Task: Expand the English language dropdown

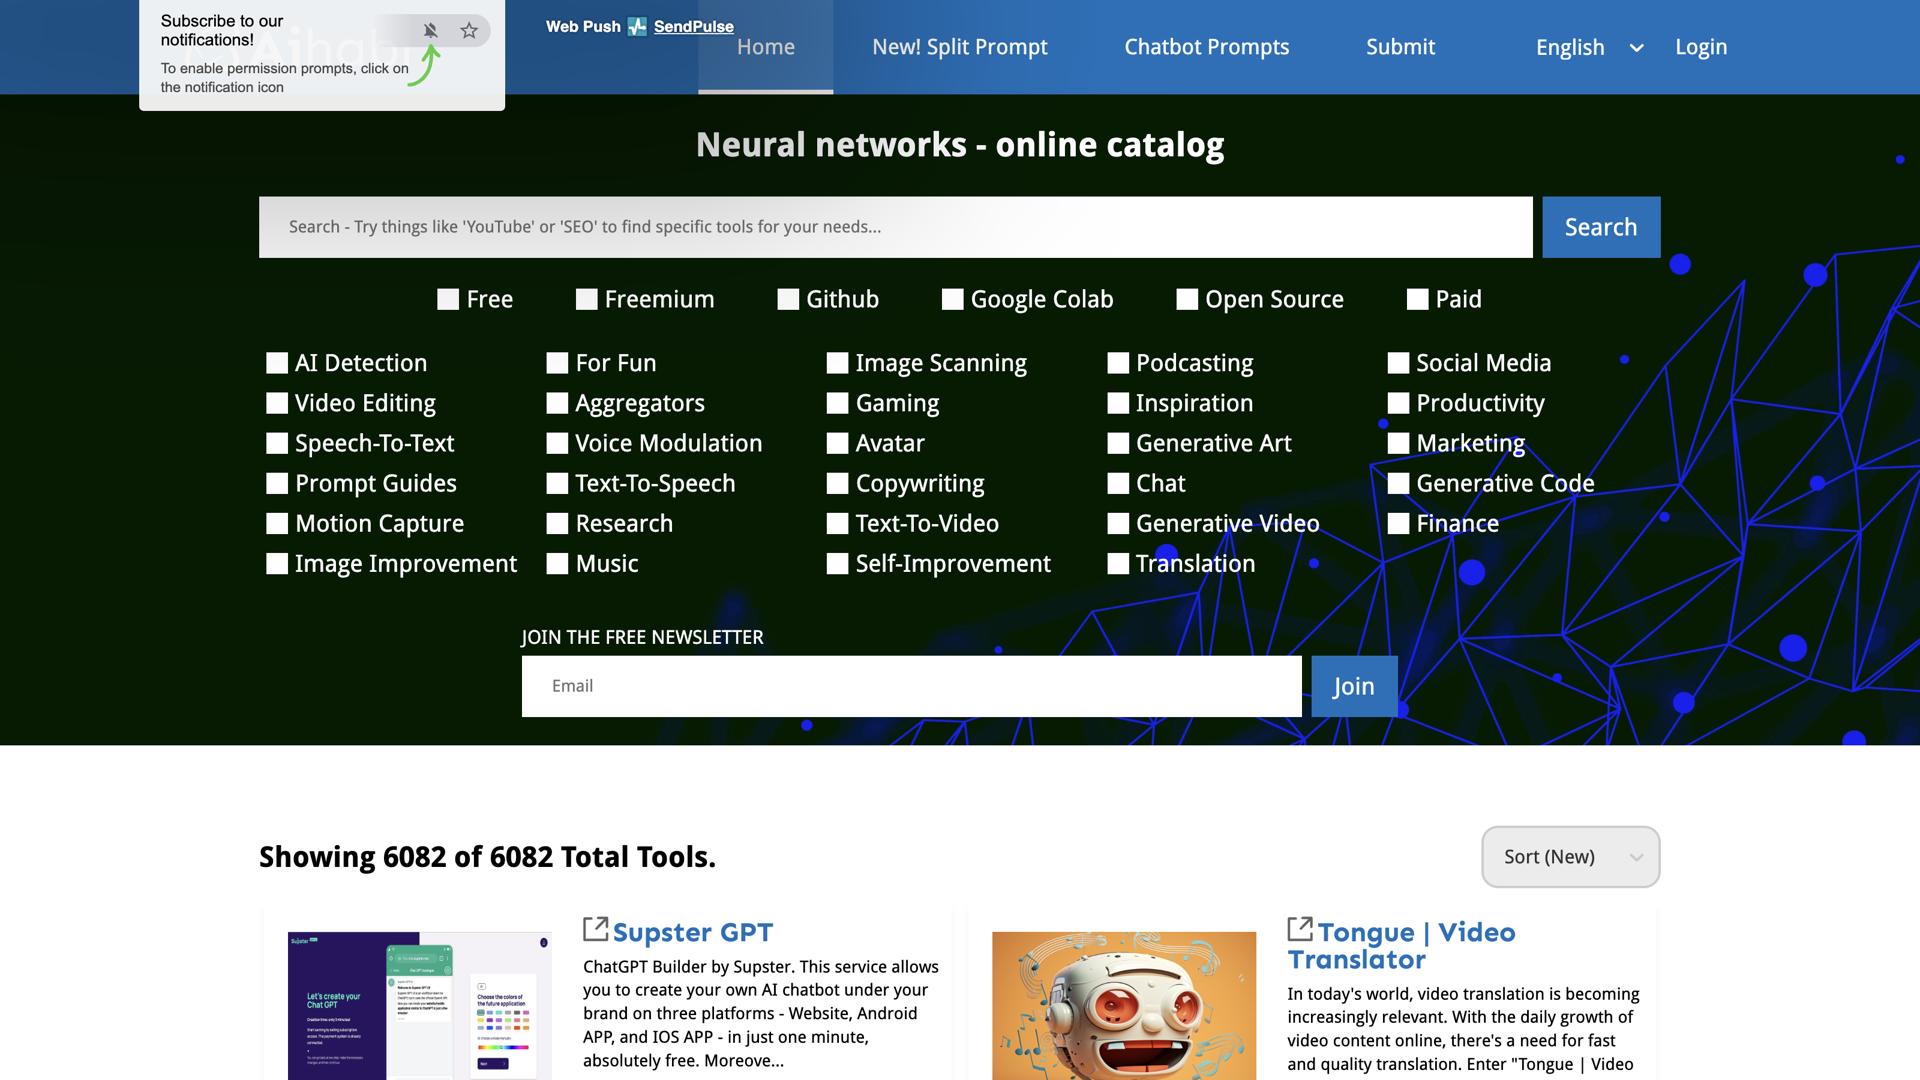Action: tap(1588, 47)
